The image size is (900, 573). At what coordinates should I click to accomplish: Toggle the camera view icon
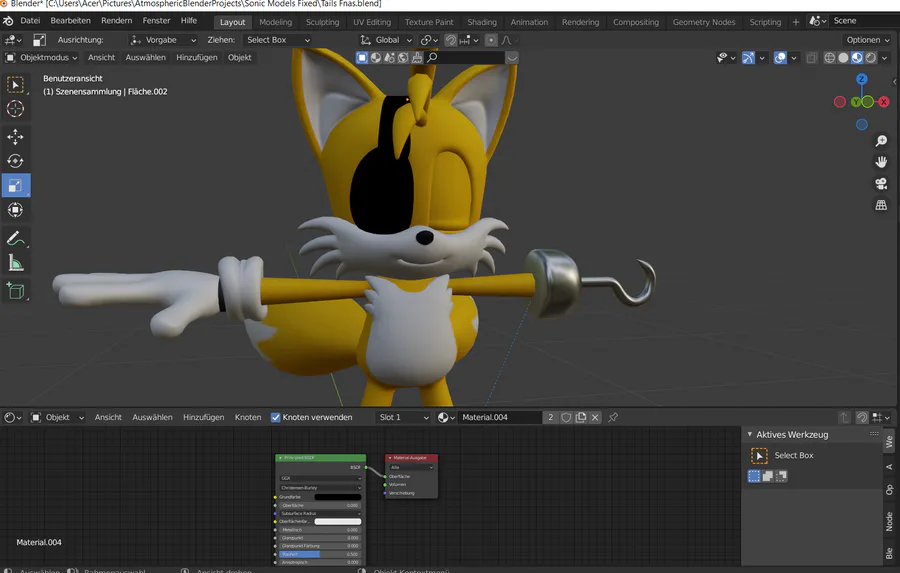click(881, 184)
